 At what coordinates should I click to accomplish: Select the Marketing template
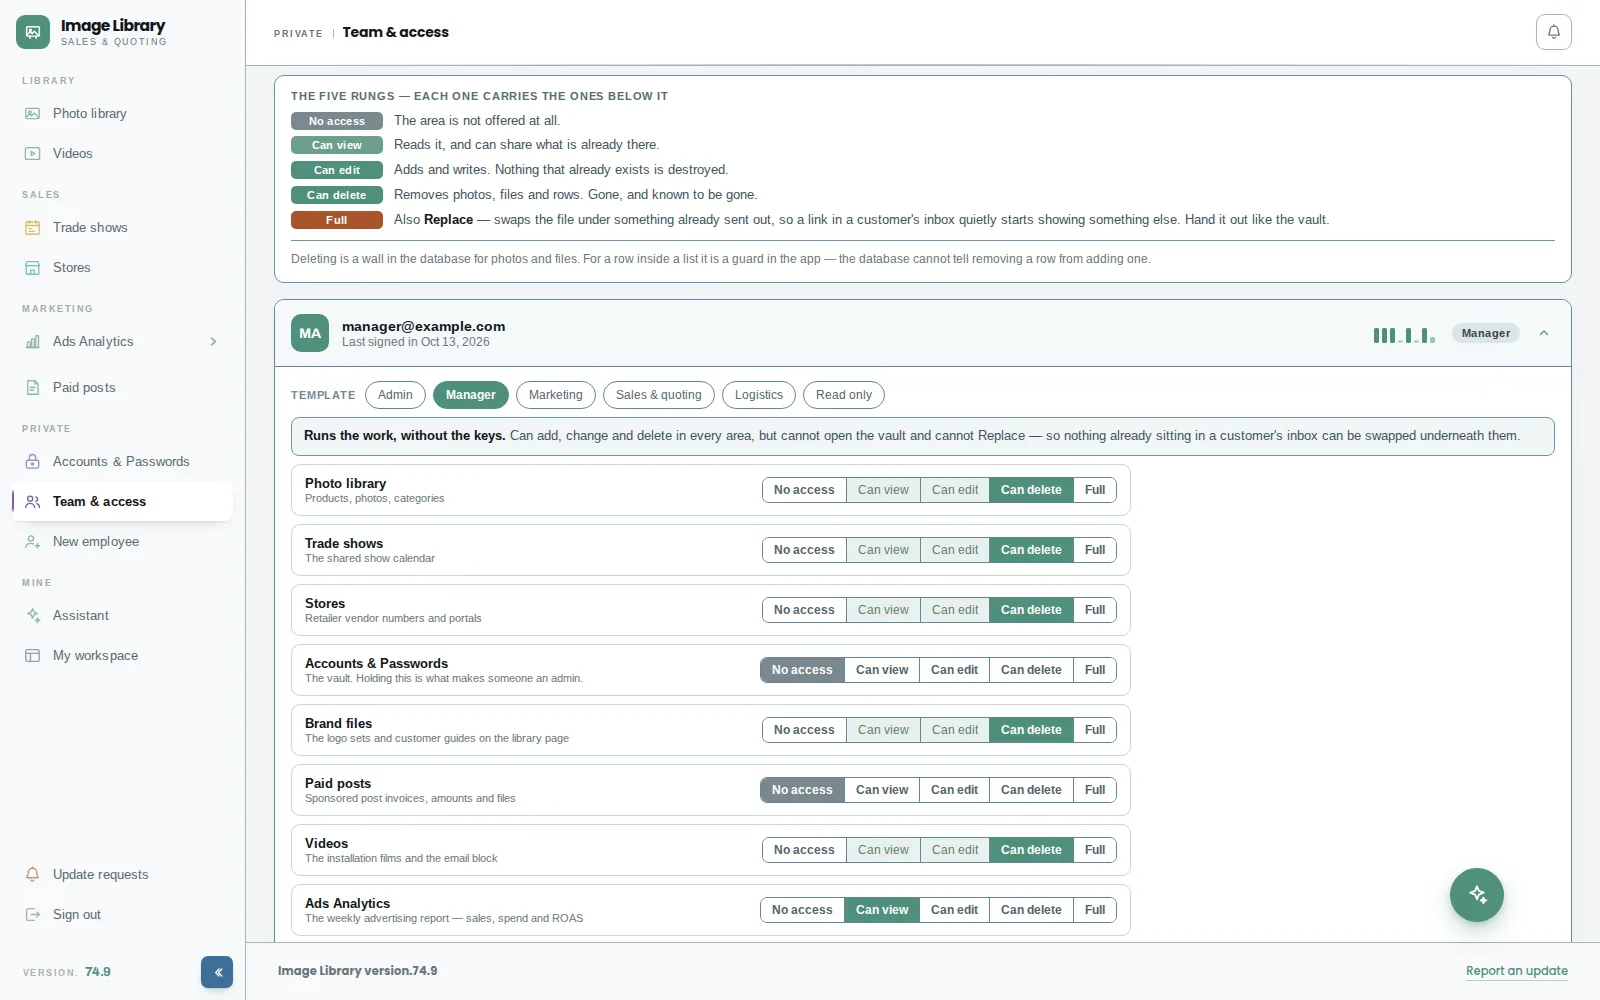555,395
